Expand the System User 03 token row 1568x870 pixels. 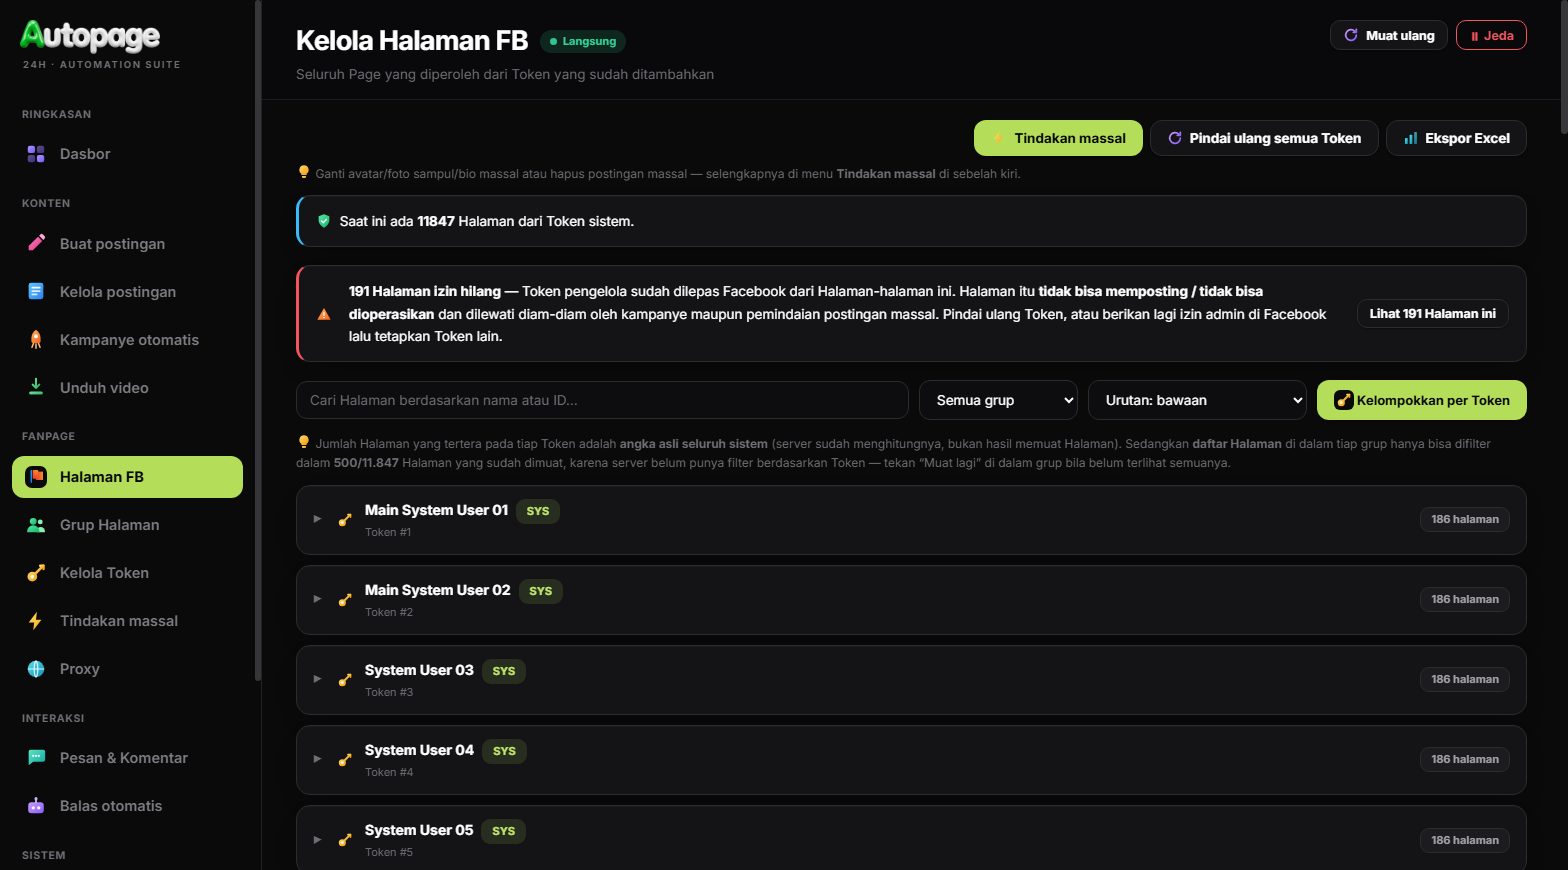(x=911, y=680)
